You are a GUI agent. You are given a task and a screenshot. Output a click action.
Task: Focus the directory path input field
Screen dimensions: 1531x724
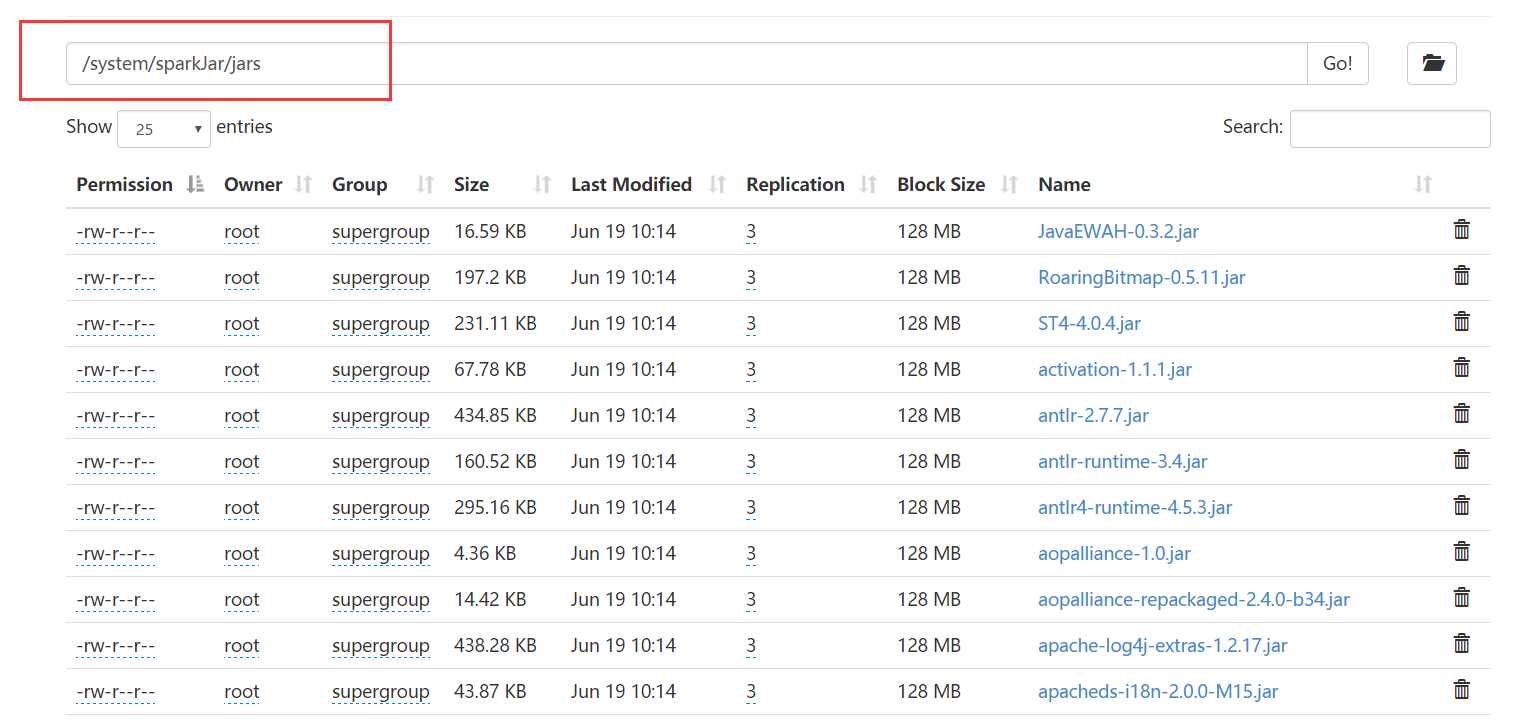(x=687, y=63)
